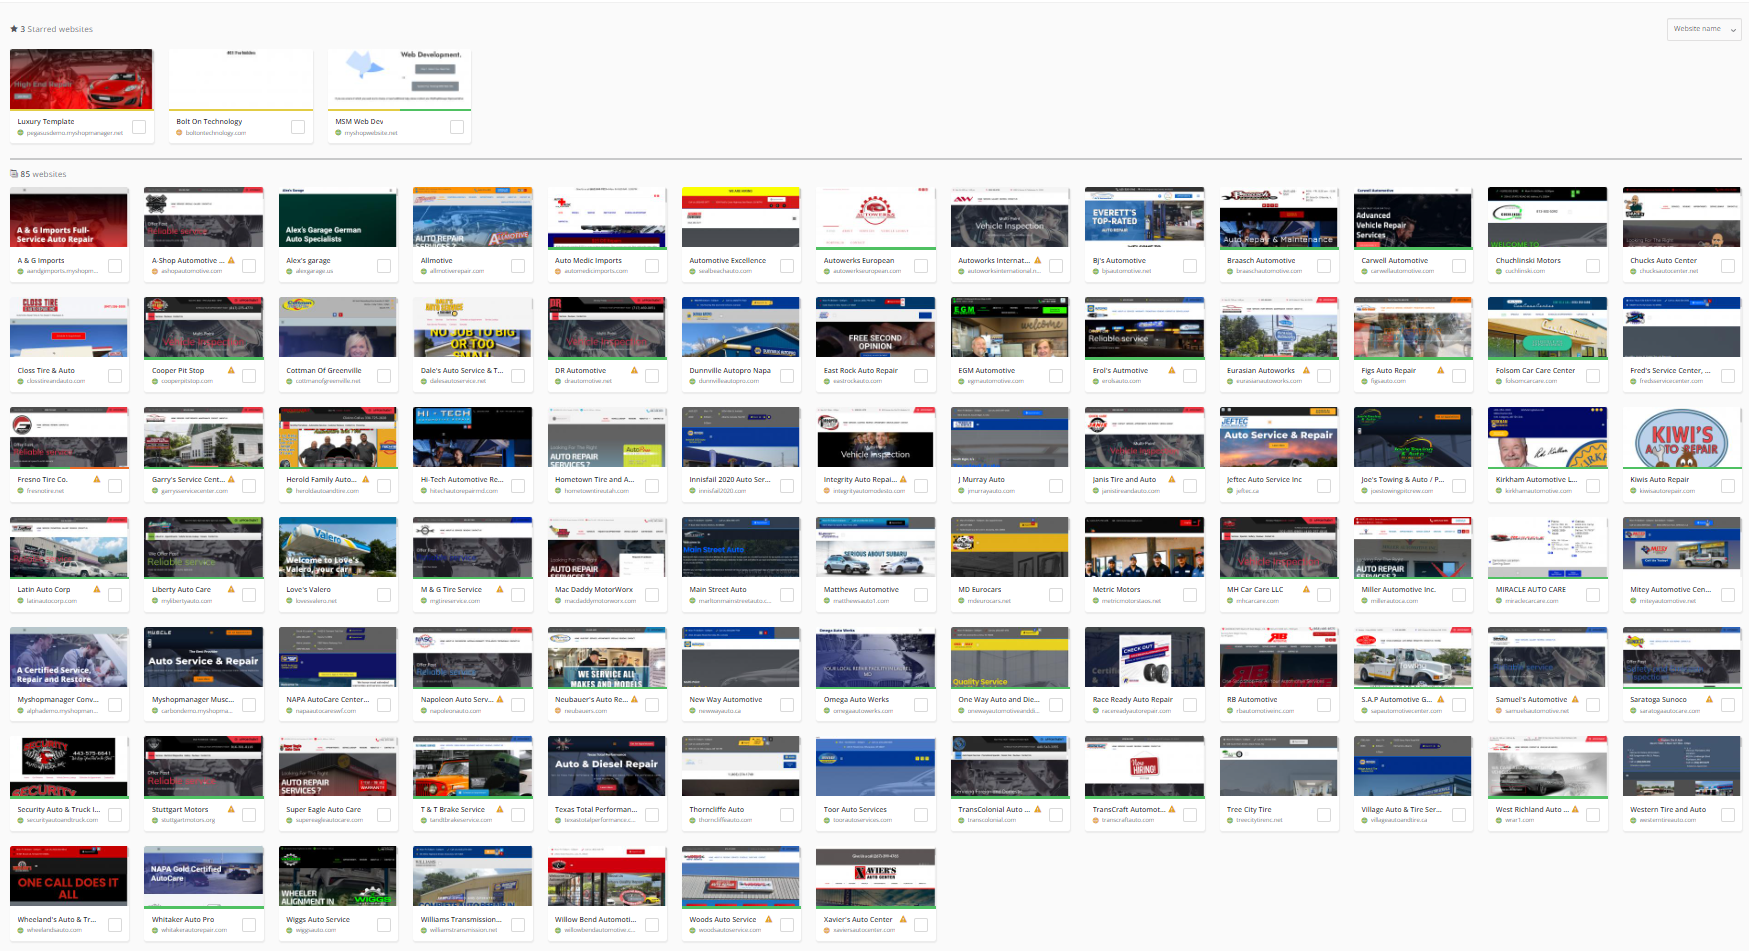Open the Alex's garage website thumbnail
Image resolution: width=1749 pixels, height=951 pixels.
point(337,218)
